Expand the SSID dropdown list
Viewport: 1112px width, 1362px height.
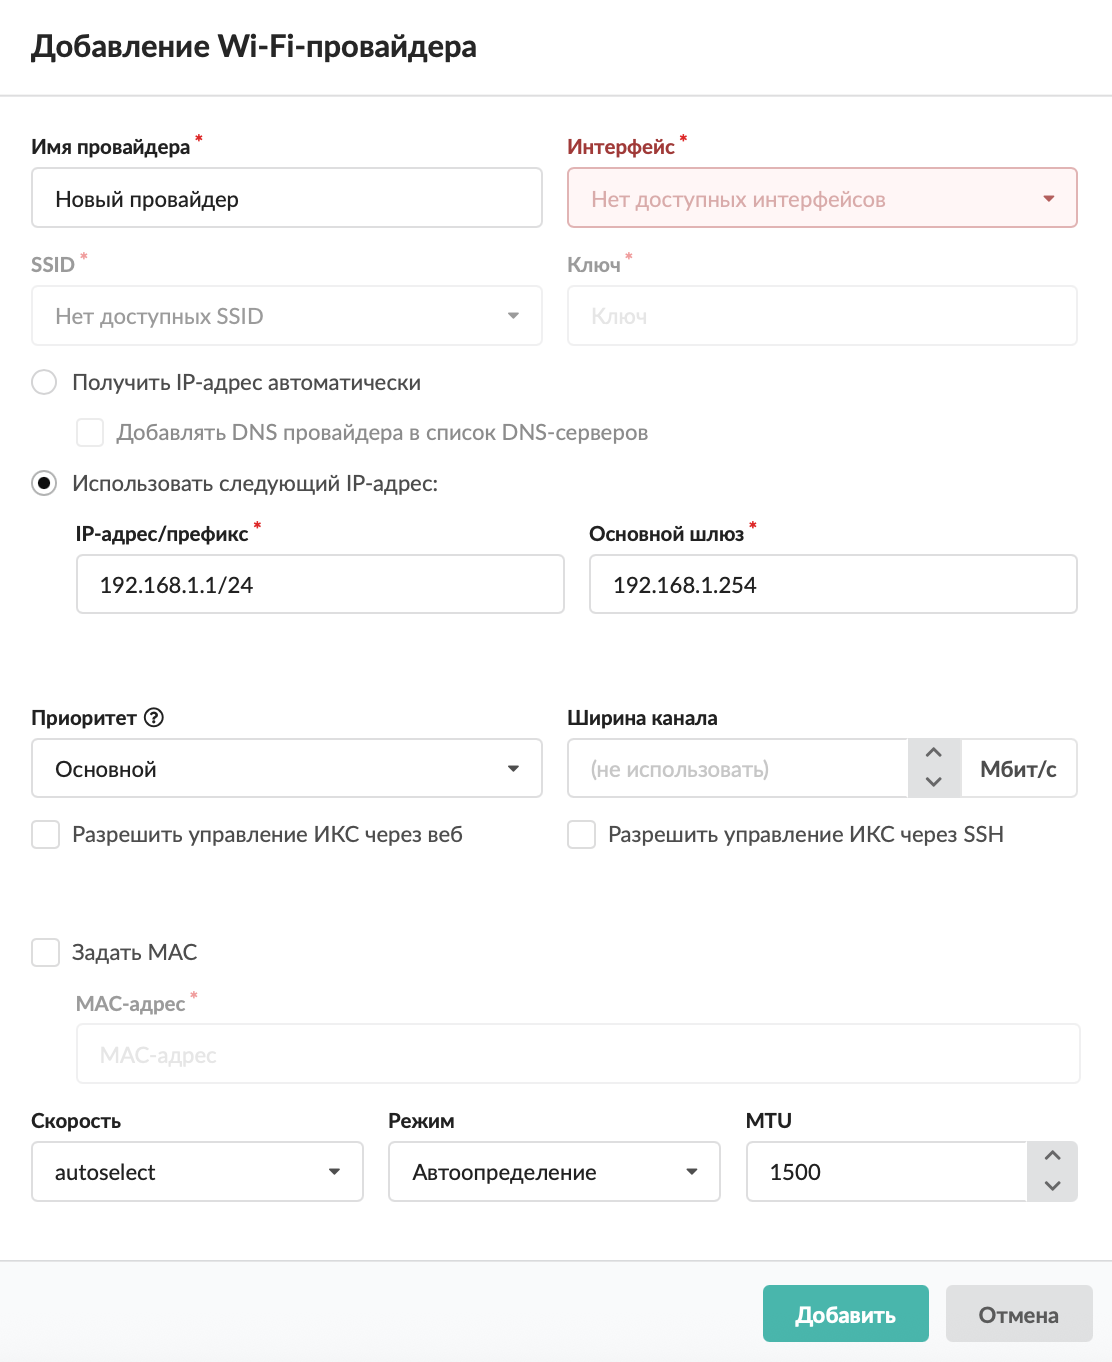(x=286, y=316)
